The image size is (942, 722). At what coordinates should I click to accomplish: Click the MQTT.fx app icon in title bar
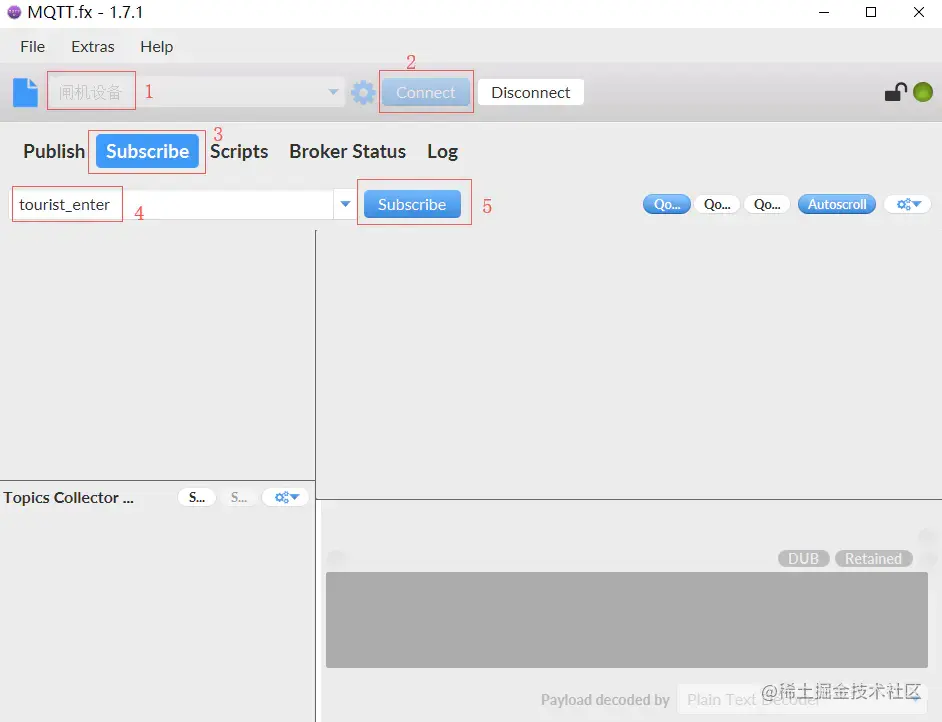(14, 13)
